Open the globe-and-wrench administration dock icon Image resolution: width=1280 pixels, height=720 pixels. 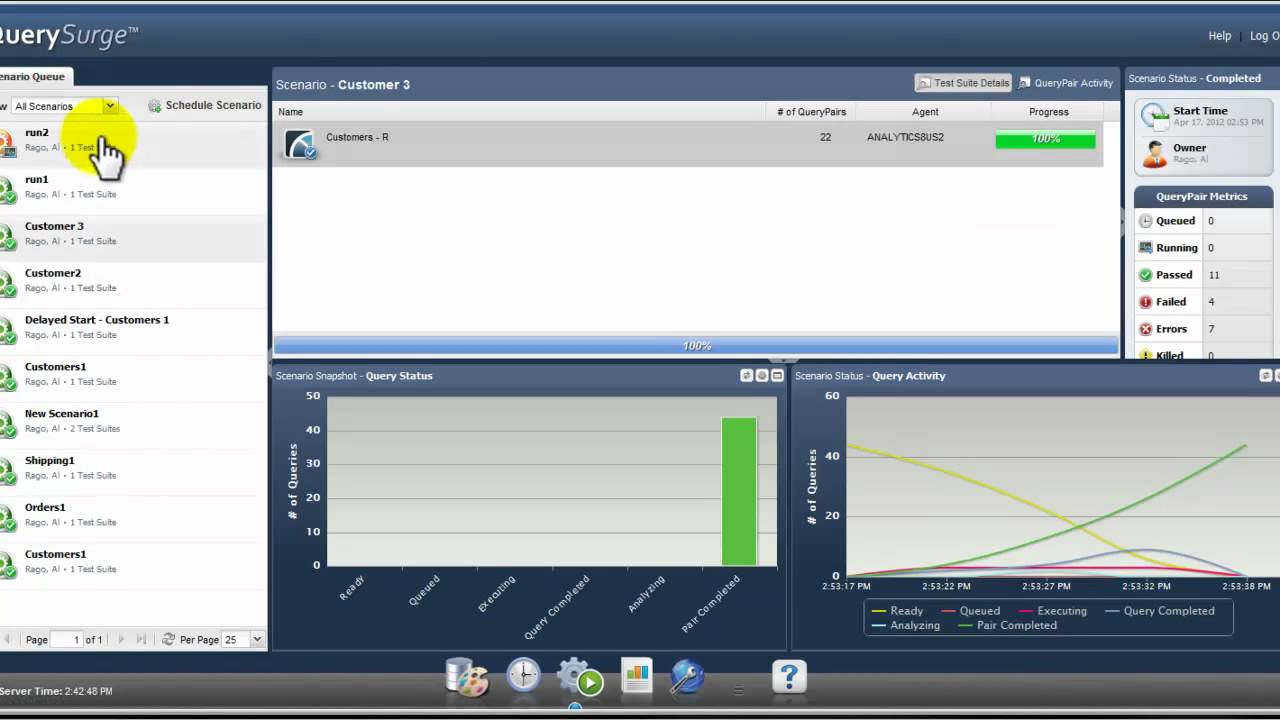point(687,677)
